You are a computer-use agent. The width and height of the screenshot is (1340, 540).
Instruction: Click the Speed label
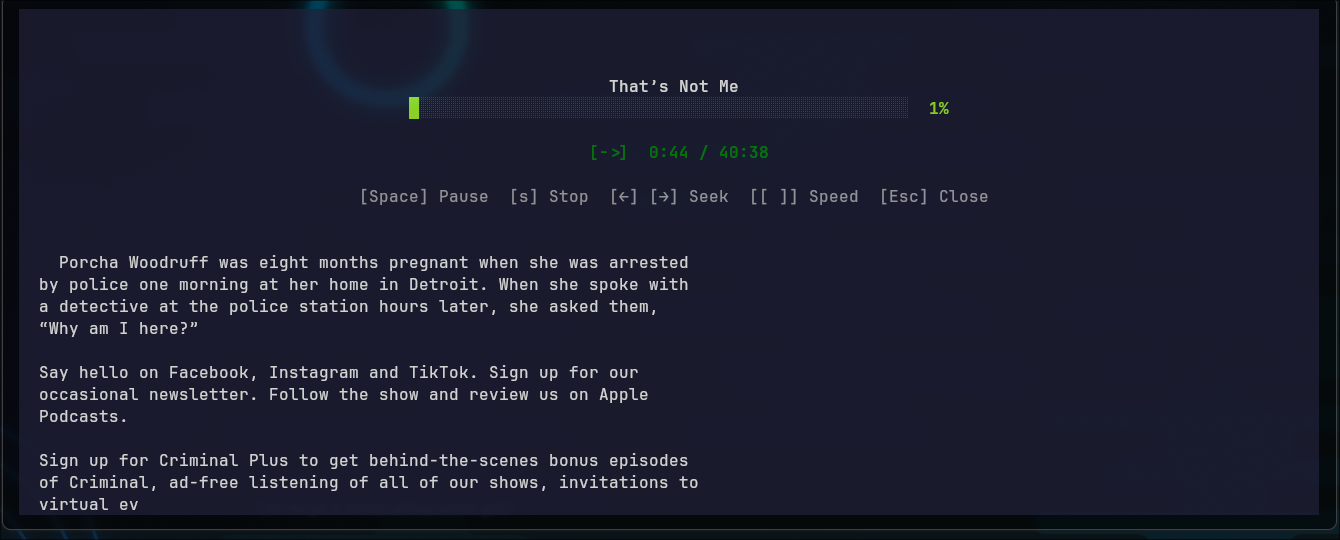(x=834, y=197)
